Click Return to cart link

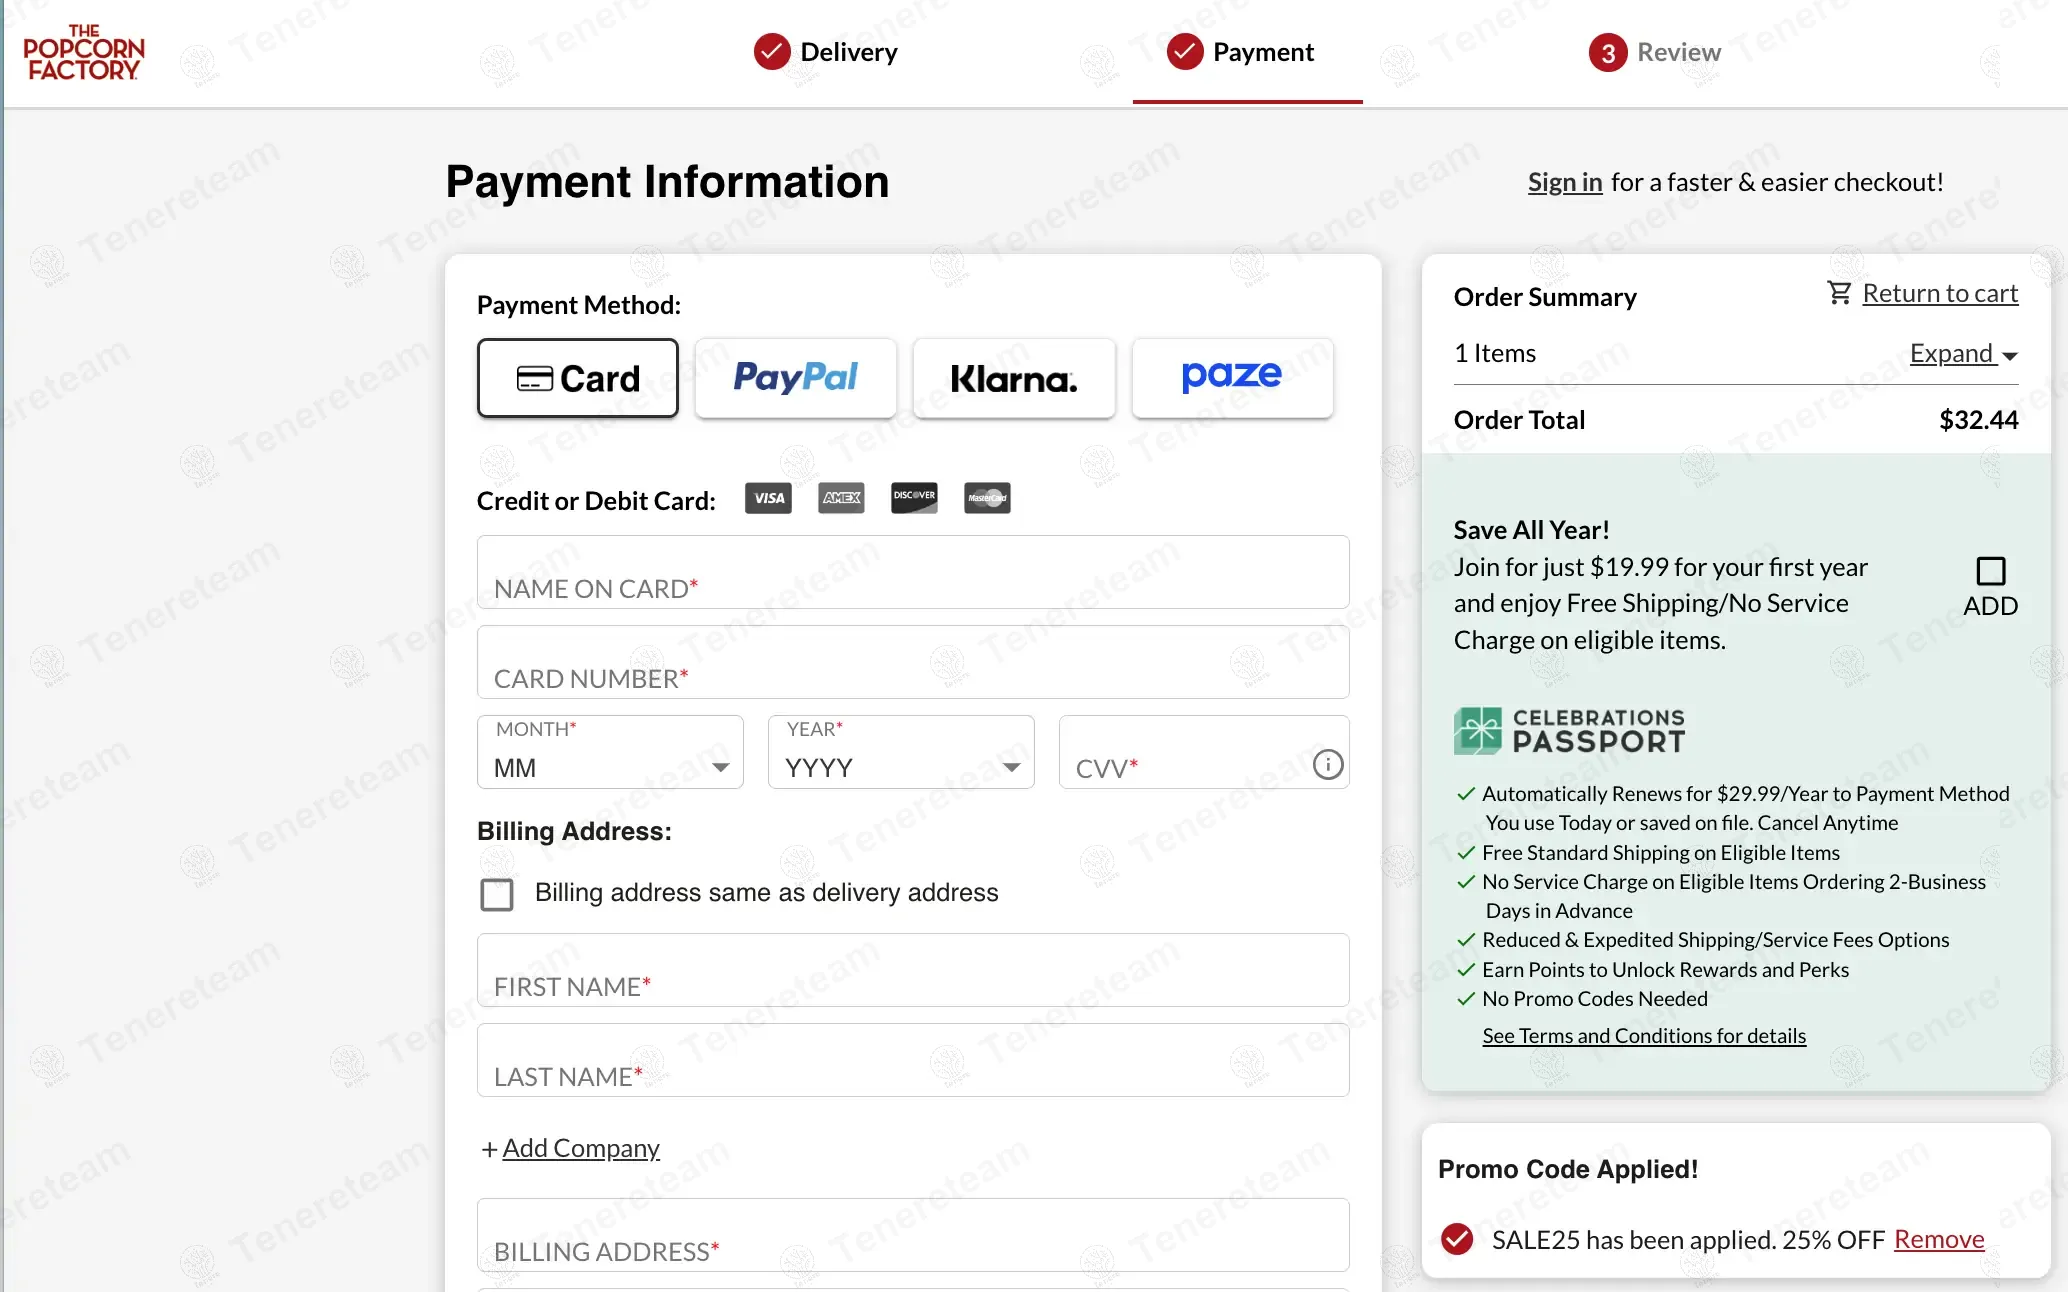click(x=1940, y=293)
